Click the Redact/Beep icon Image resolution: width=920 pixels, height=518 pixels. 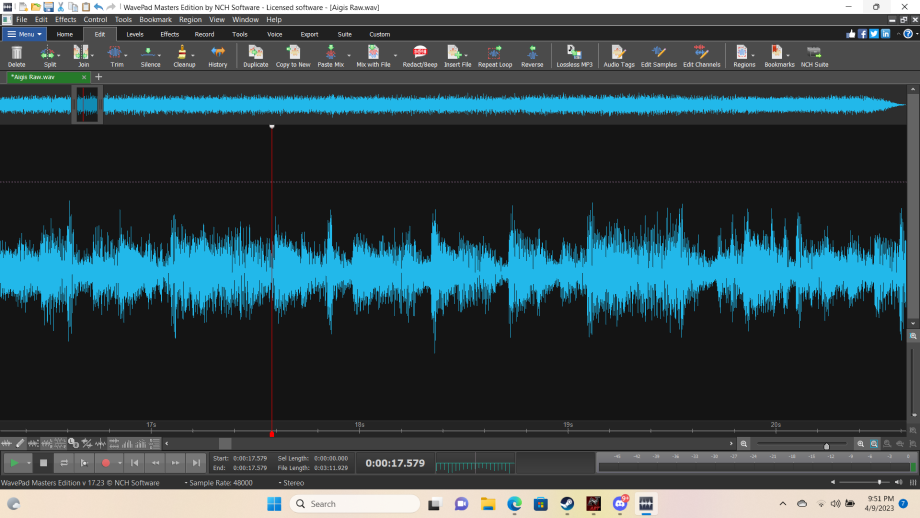(x=420, y=56)
